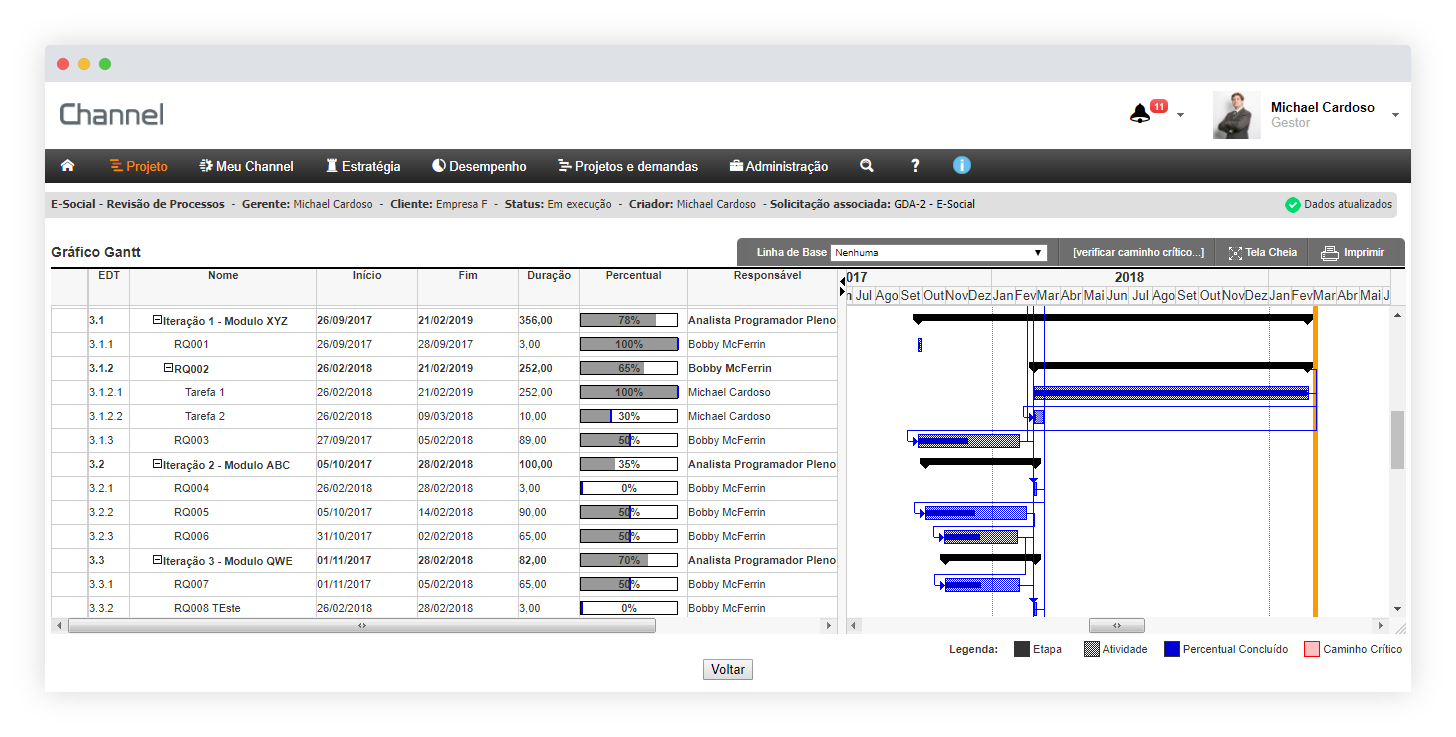The height and width of the screenshot is (737, 1456).
Task: Click the Gantt chart vertical scrollbar thumb
Action: (1397, 439)
